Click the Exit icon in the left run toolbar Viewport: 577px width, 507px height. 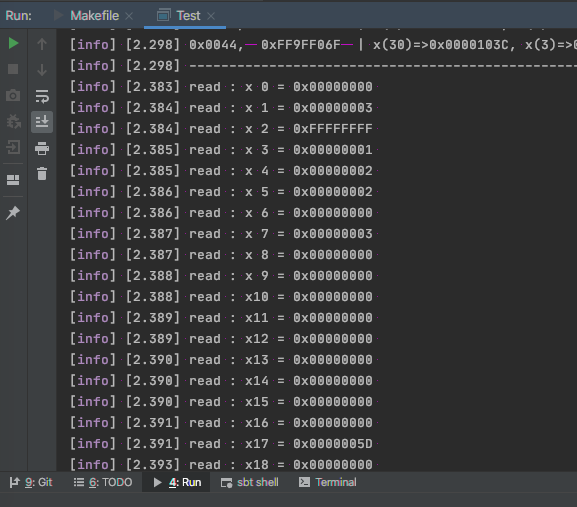(x=13, y=147)
